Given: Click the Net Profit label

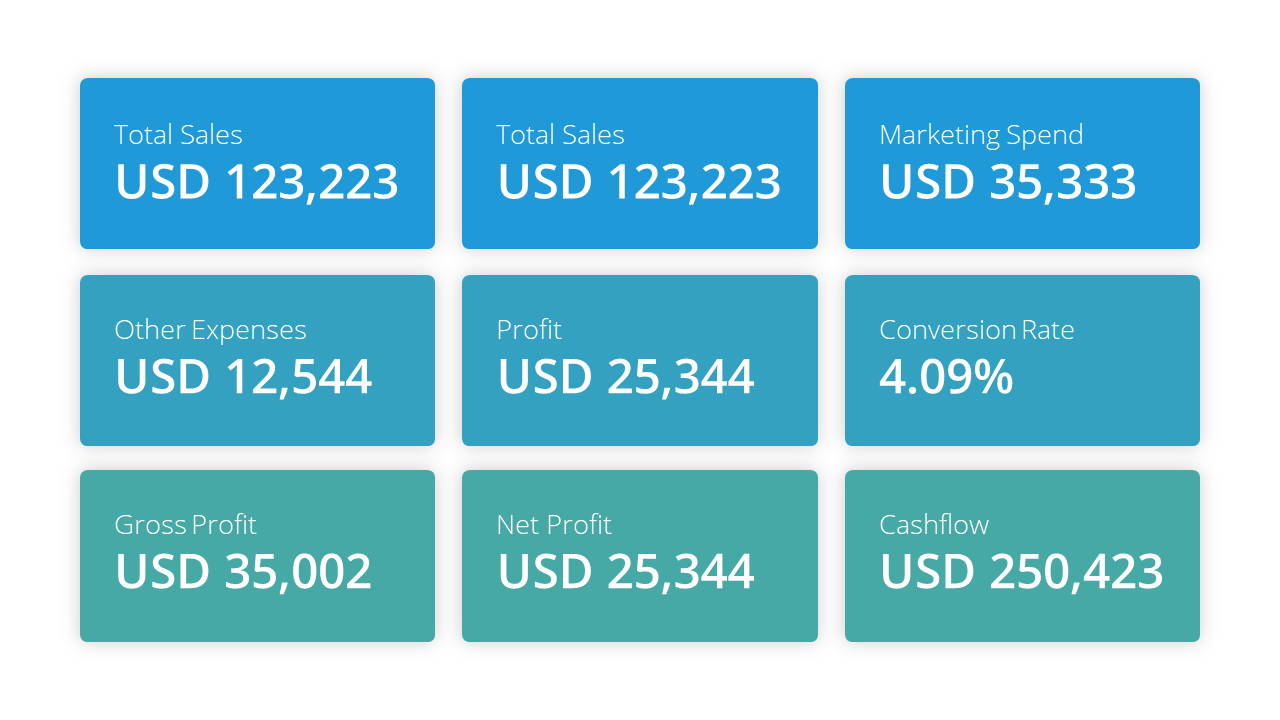Looking at the screenshot, I should [554, 525].
